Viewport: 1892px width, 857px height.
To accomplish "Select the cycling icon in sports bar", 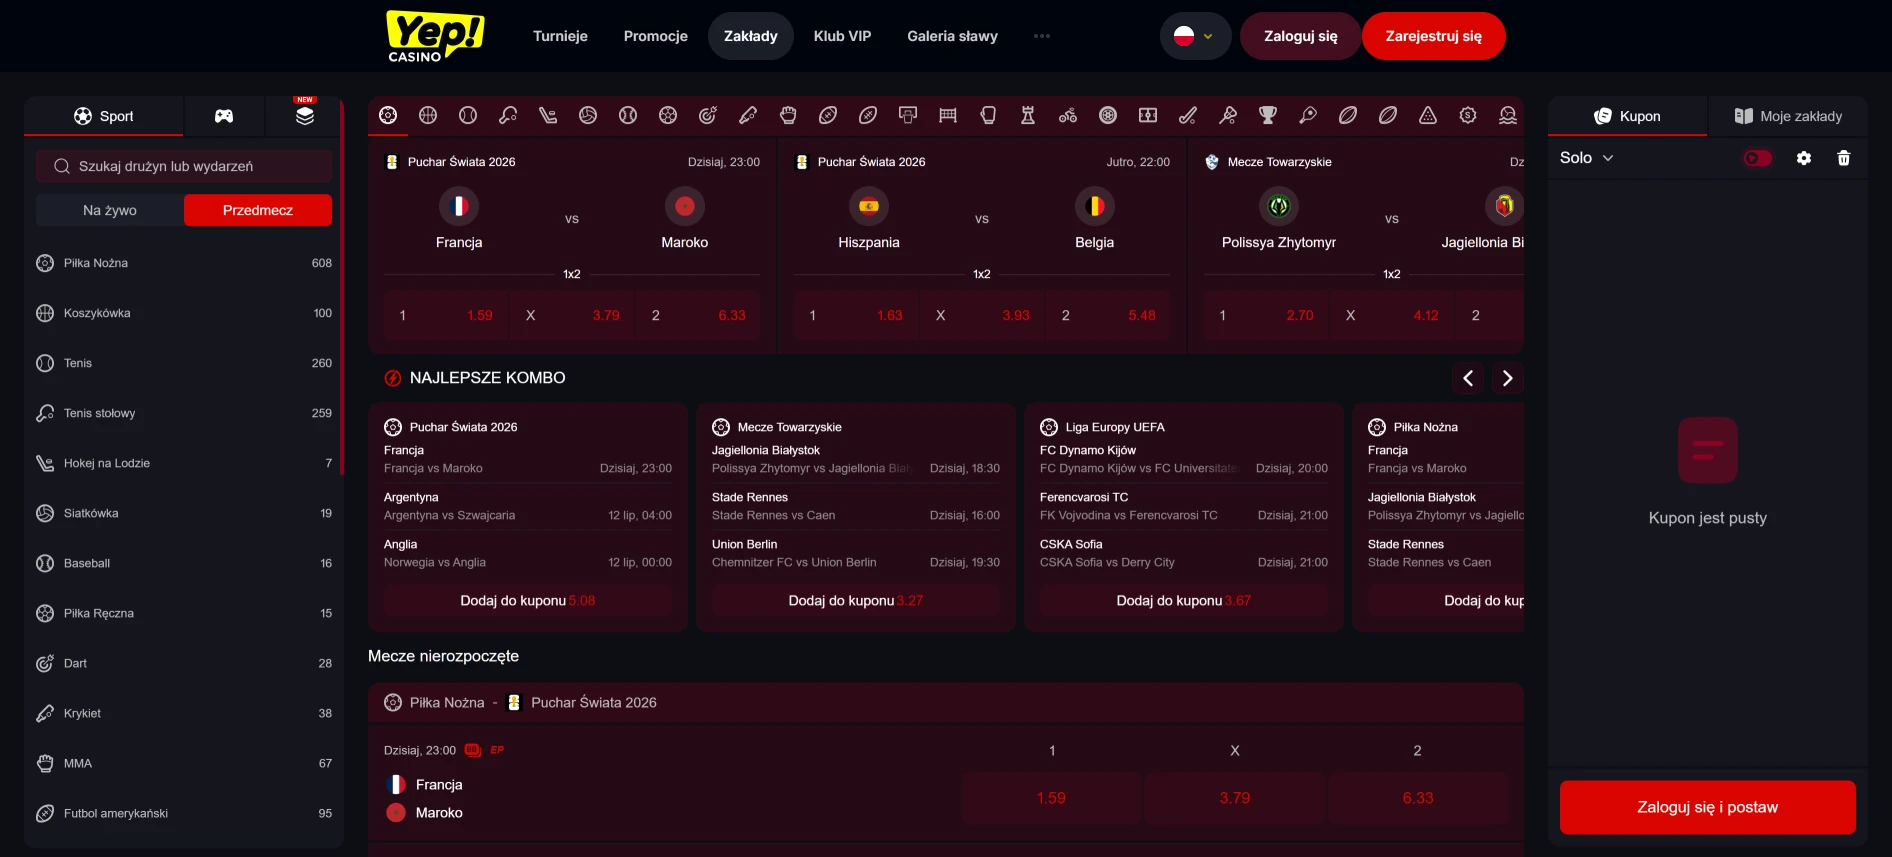I will (x=1068, y=115).
